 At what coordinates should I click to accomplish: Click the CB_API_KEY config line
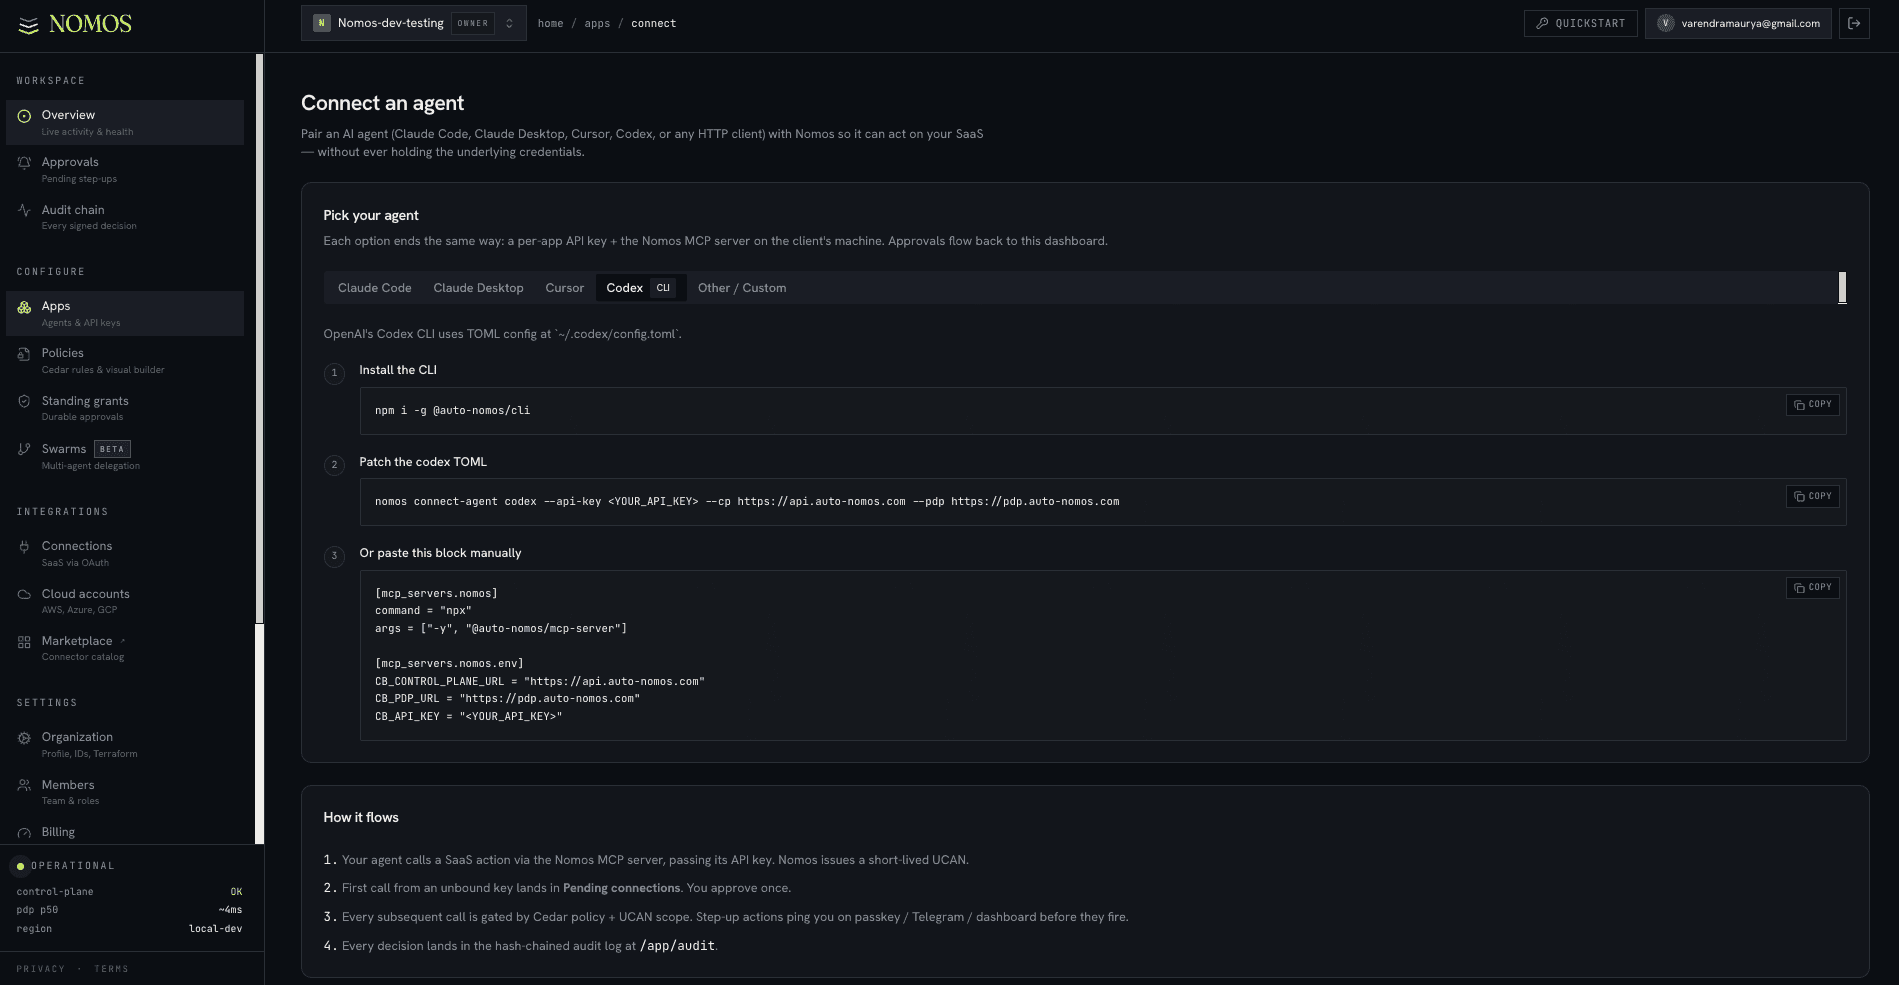pos(468,717)
